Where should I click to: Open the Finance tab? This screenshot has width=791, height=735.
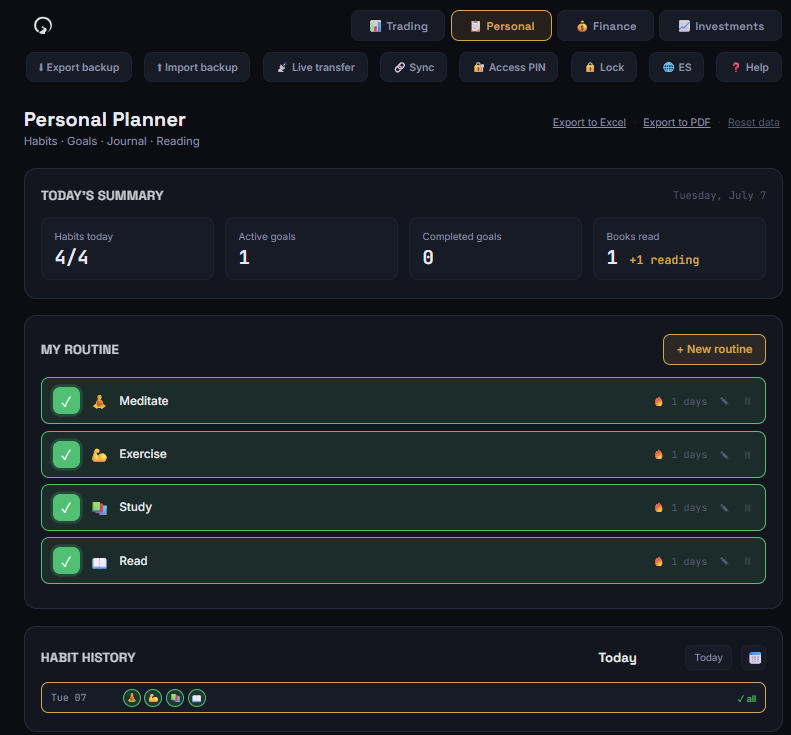coord(606,26)
